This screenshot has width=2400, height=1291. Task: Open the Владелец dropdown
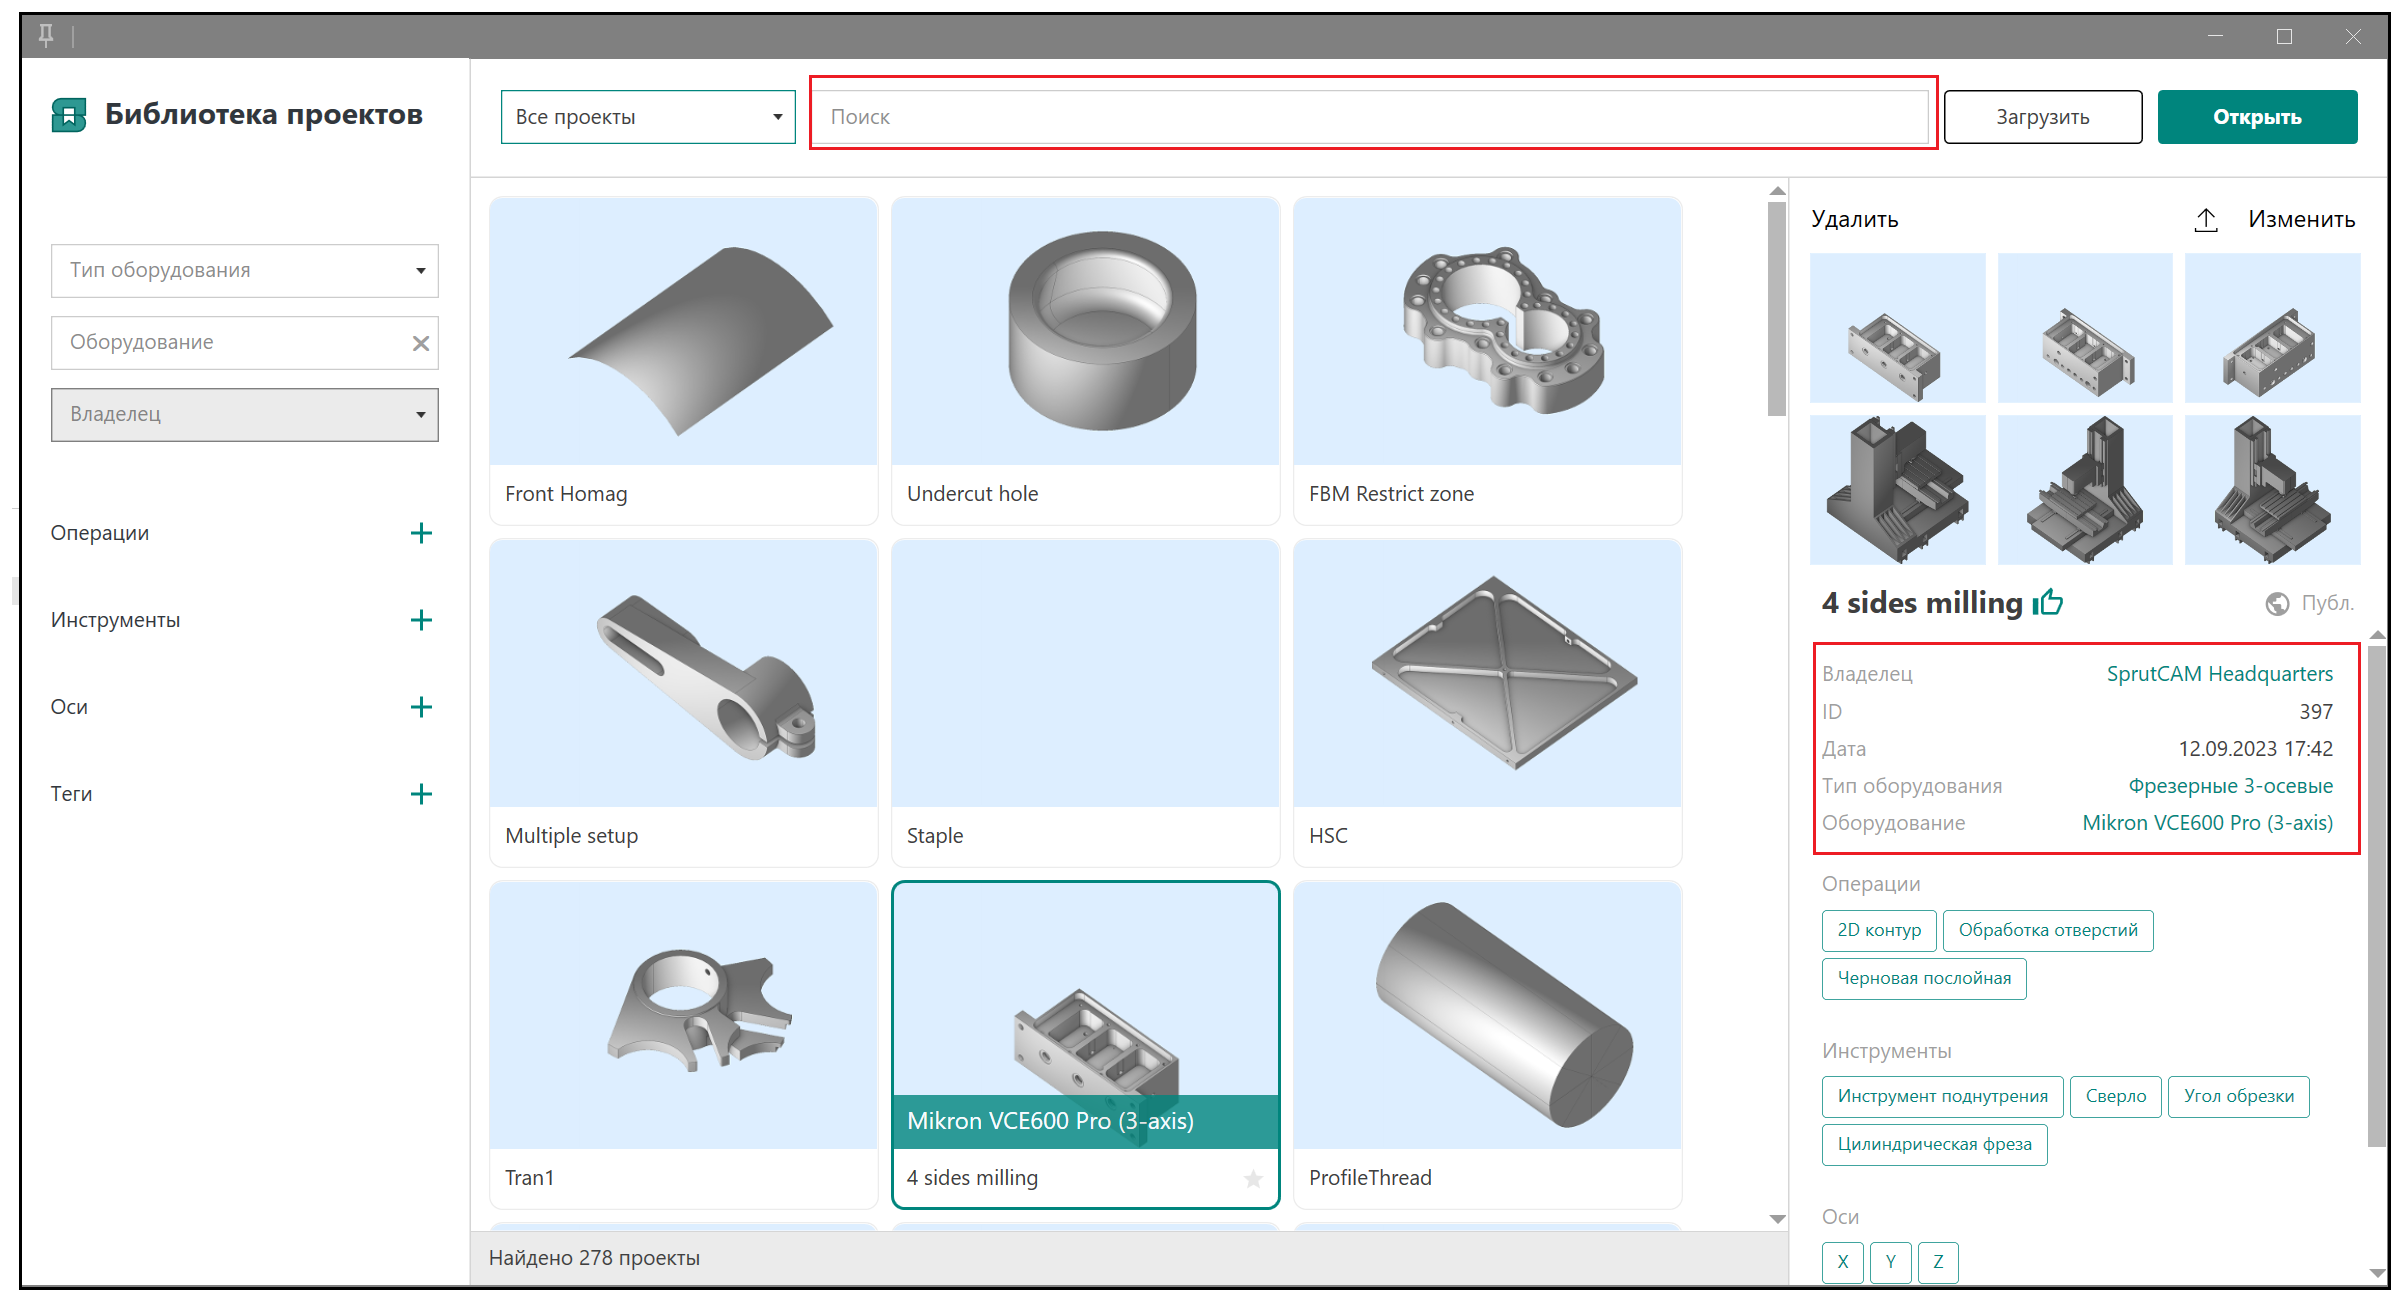point(244,415)
